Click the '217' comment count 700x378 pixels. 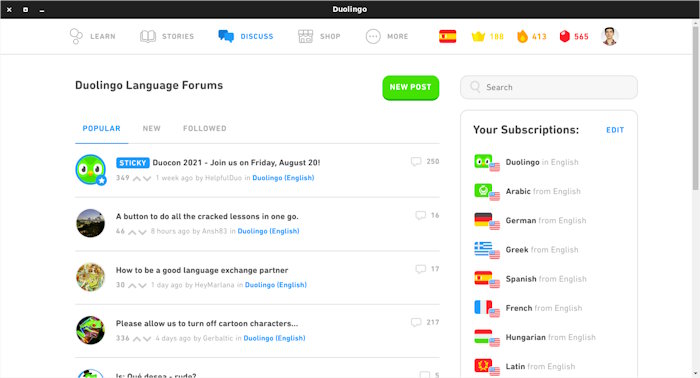(433, 322)
